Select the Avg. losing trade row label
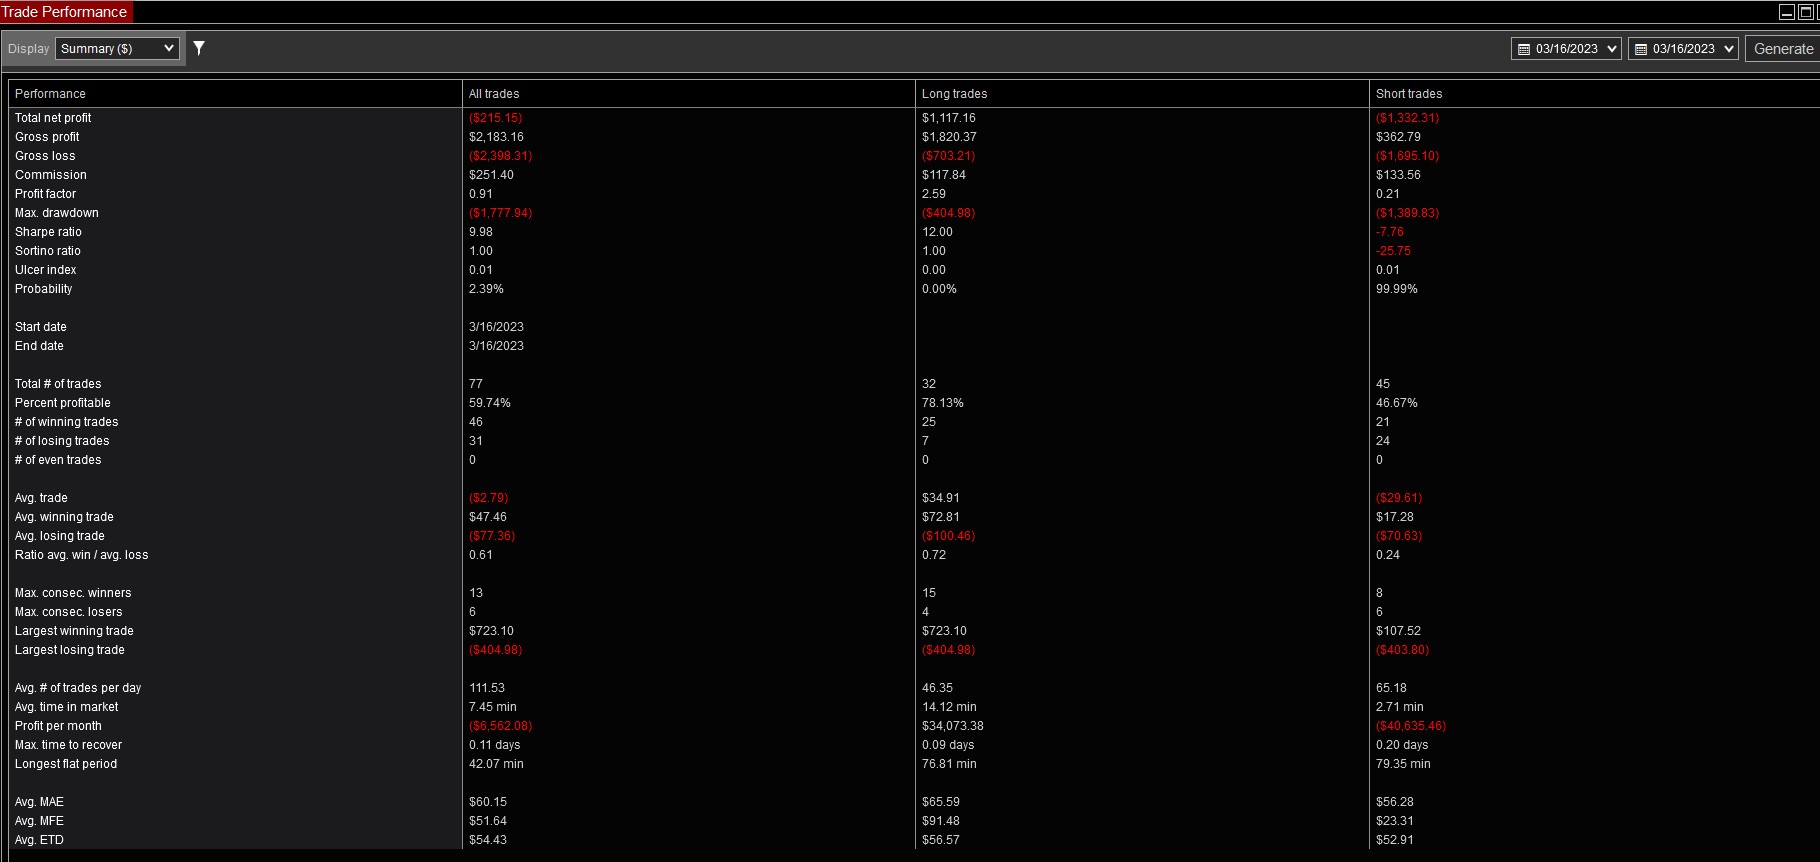 pyautogui.click(x=60, y=536)
